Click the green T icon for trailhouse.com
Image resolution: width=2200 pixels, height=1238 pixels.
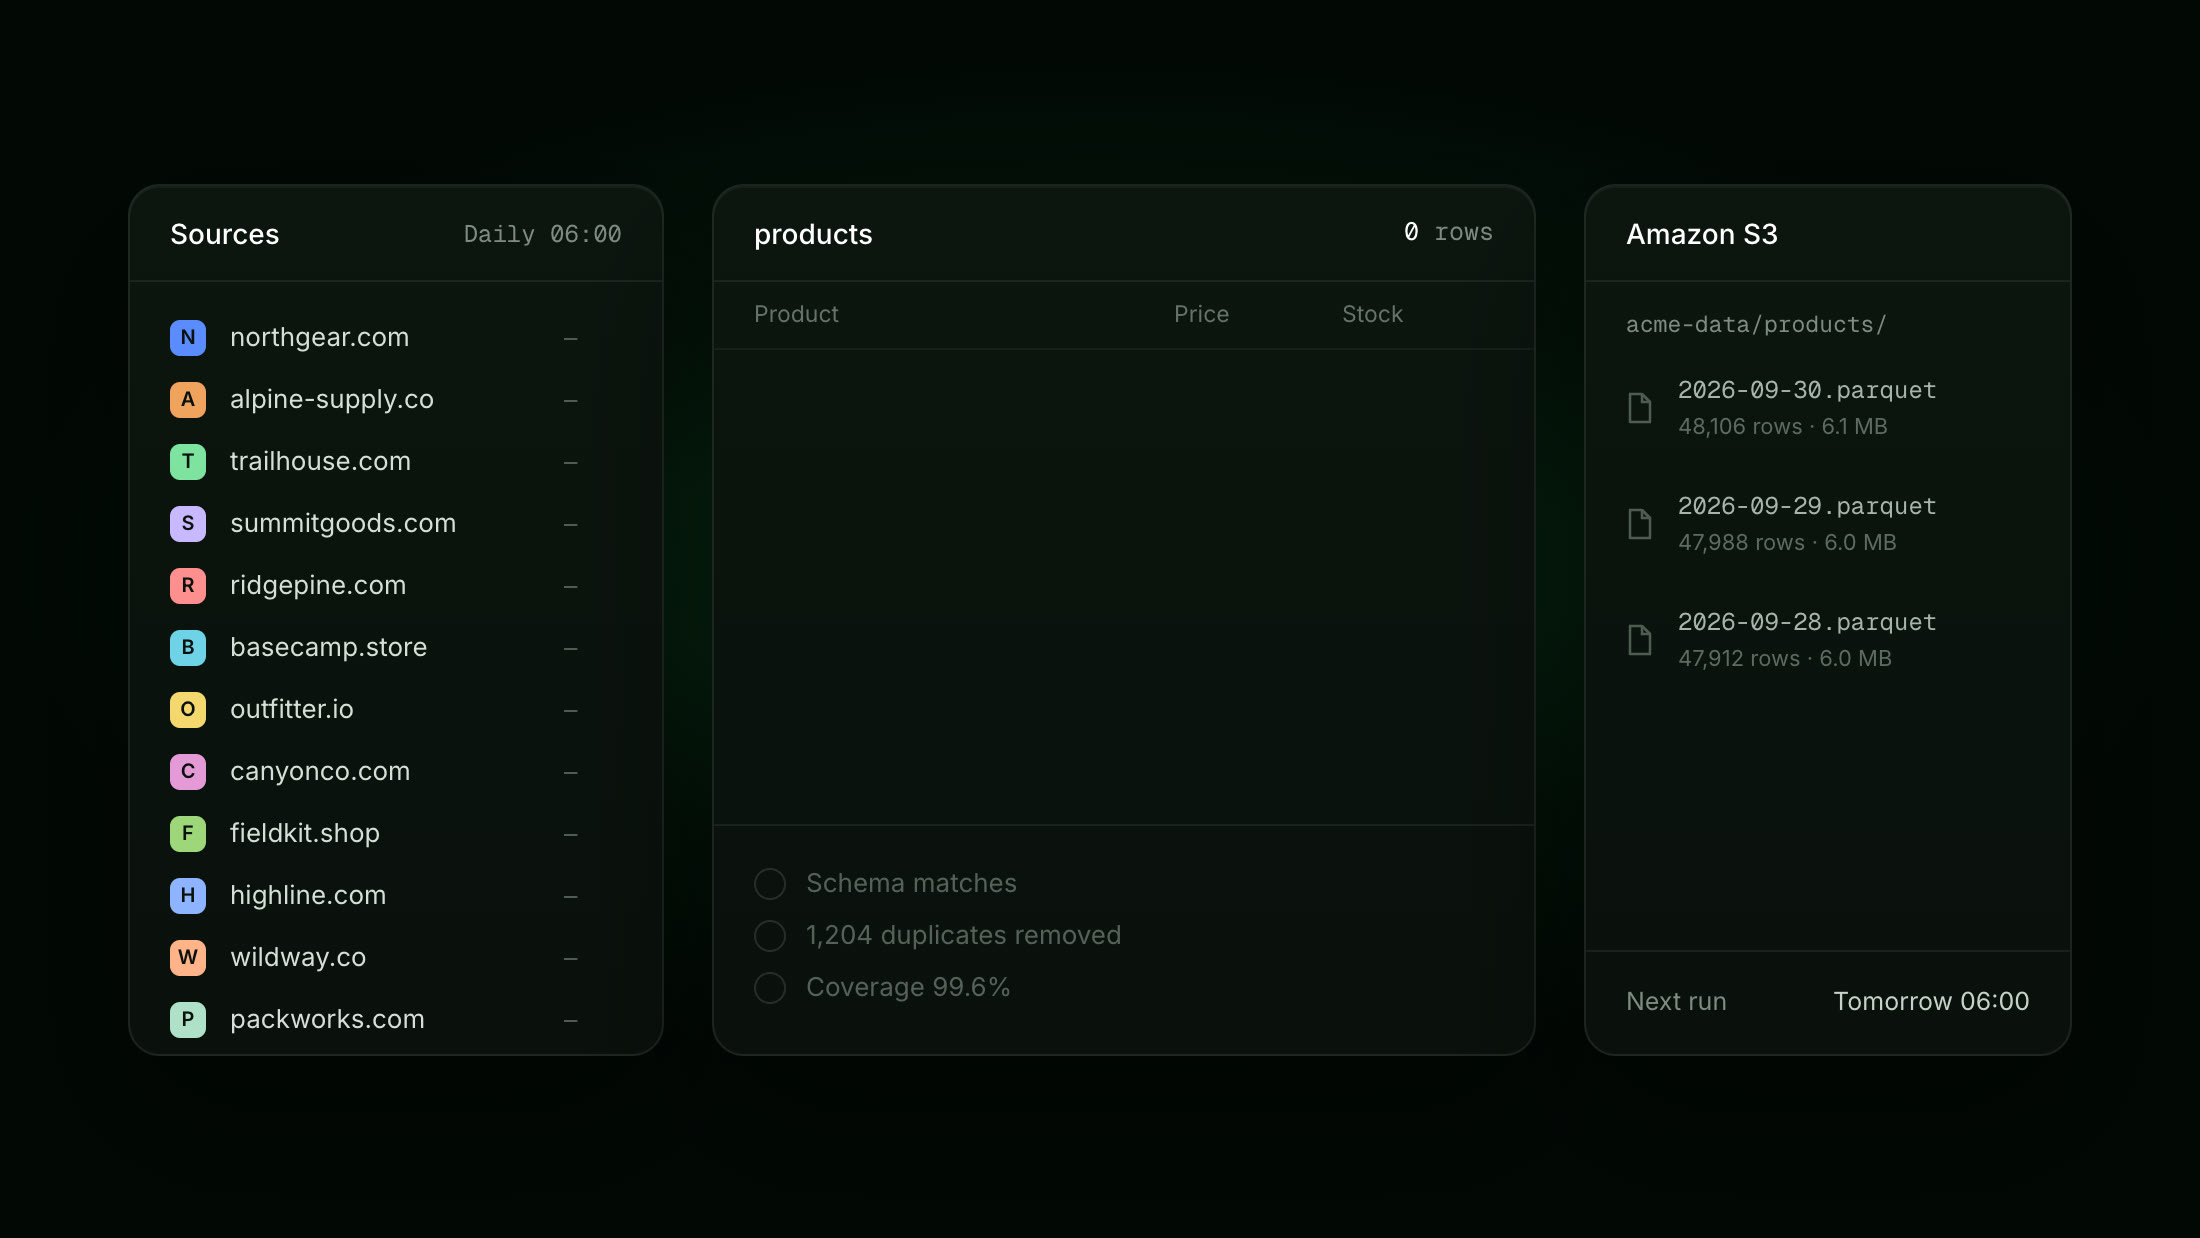tap(188, 462)
